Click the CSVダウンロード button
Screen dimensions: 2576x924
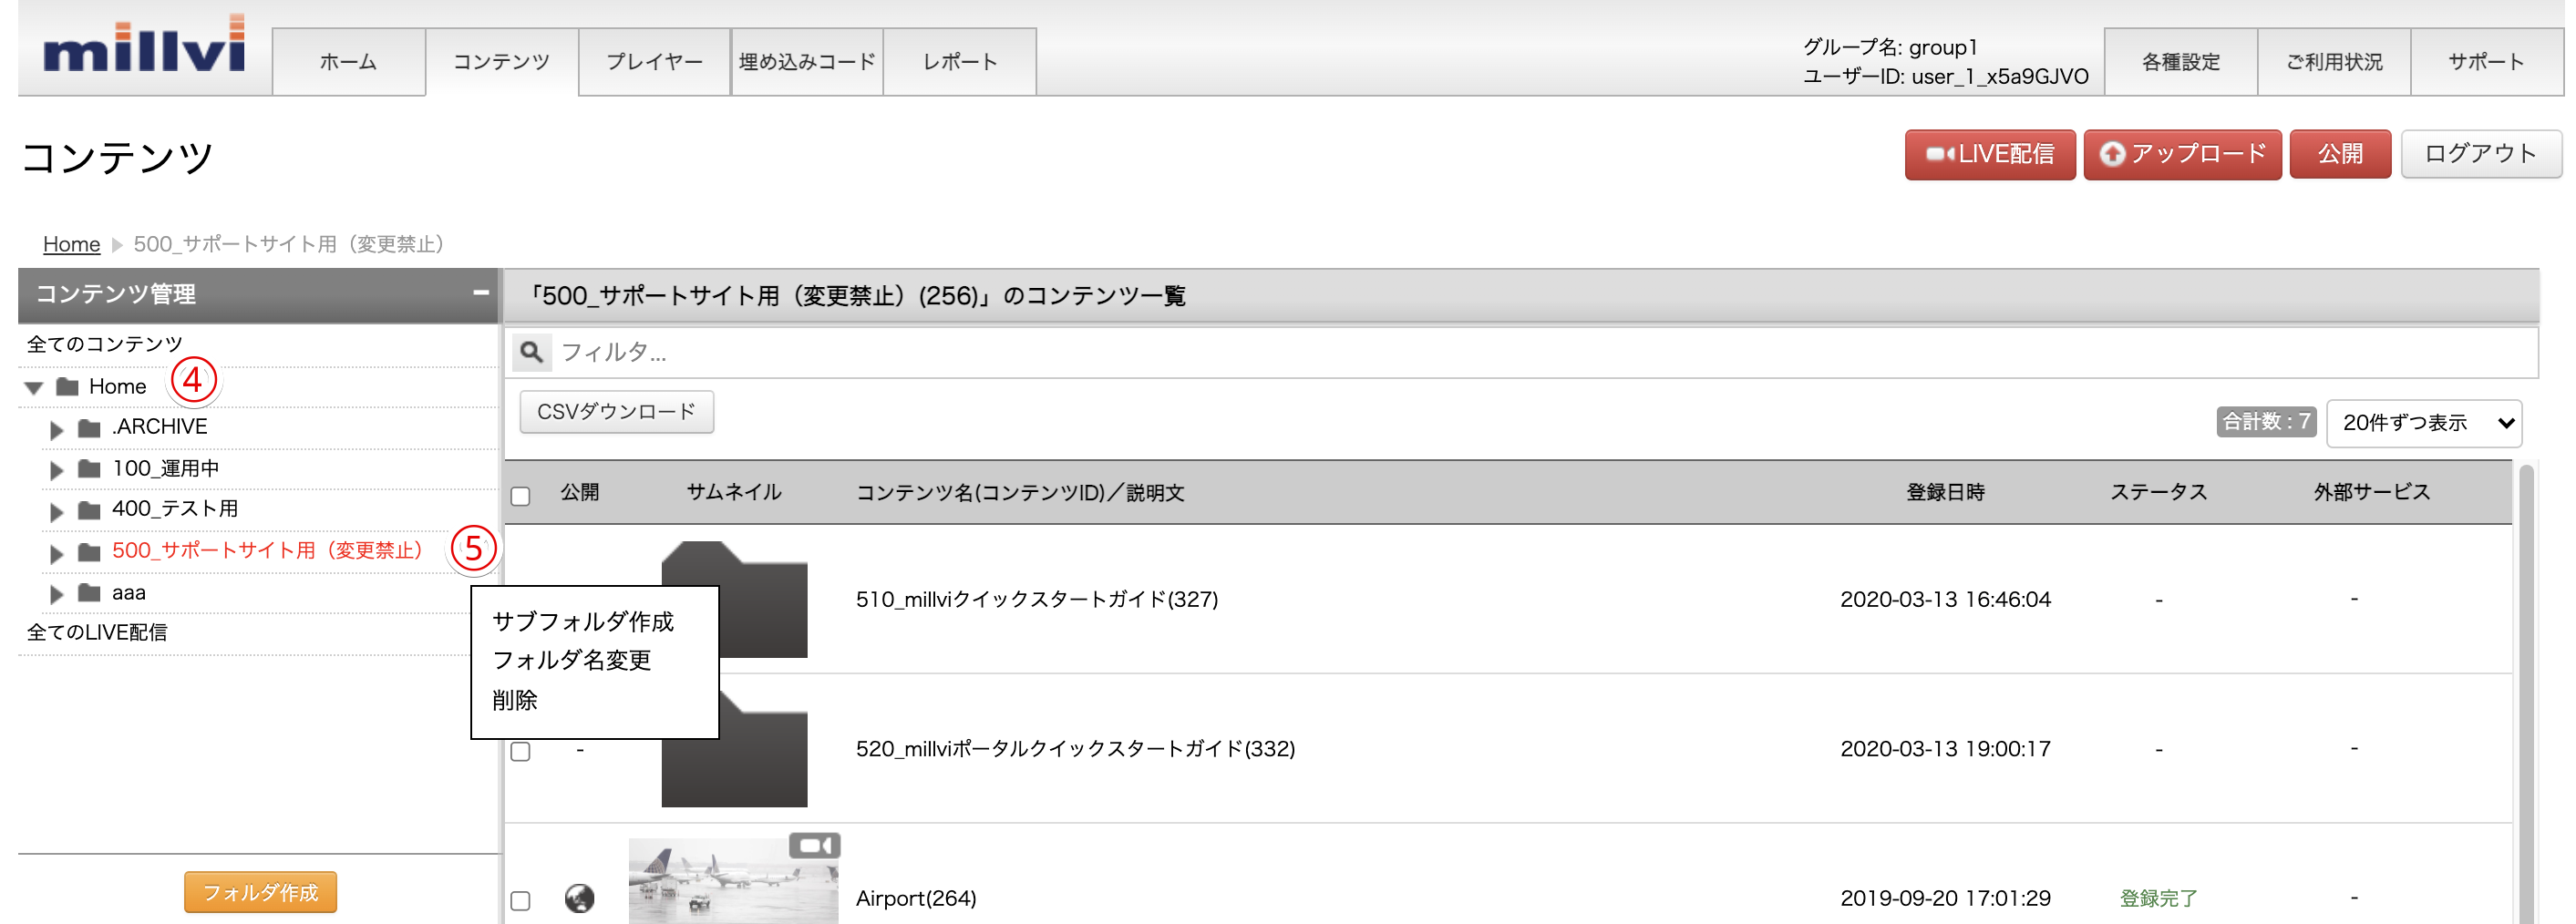[x=617, y=411]
